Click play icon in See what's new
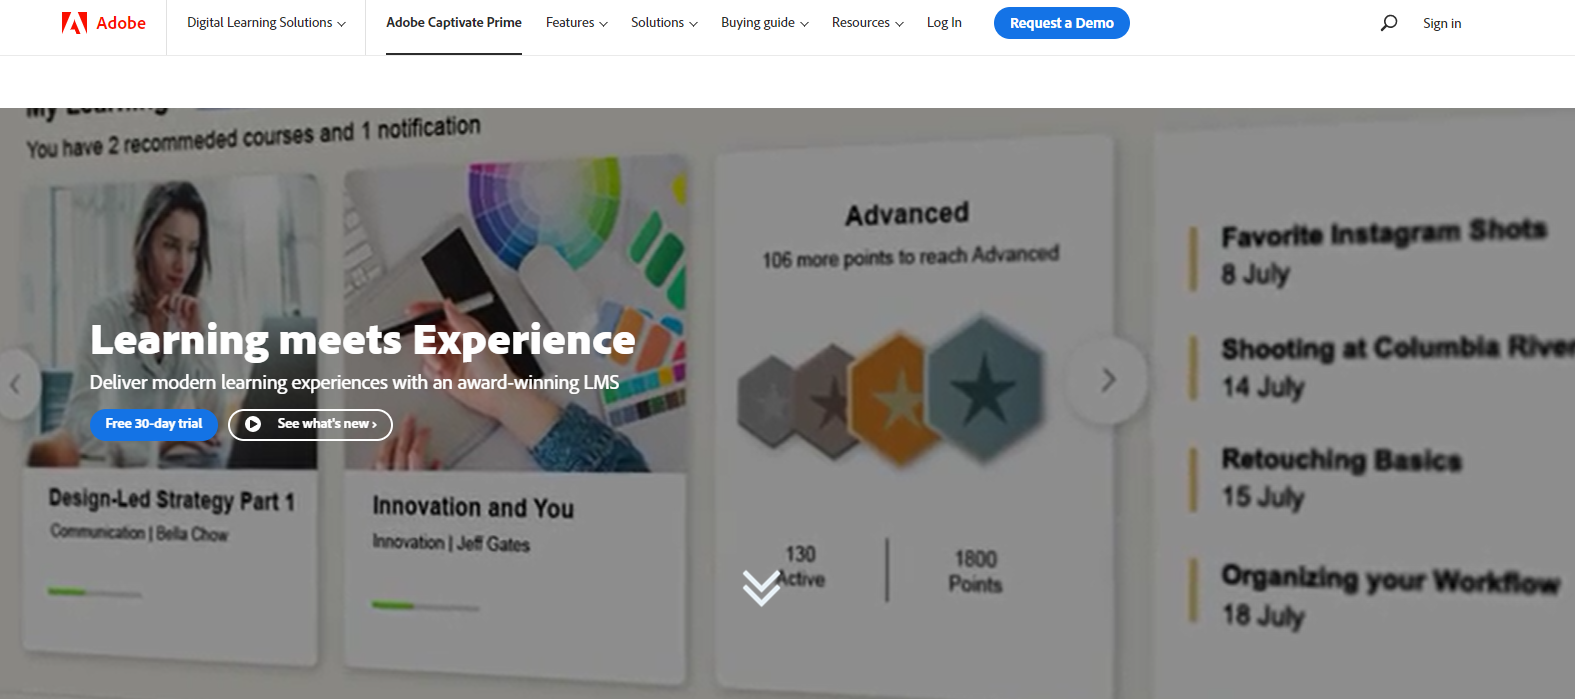The height and width of the screenshot is (699, 1575). pos(253,424)
